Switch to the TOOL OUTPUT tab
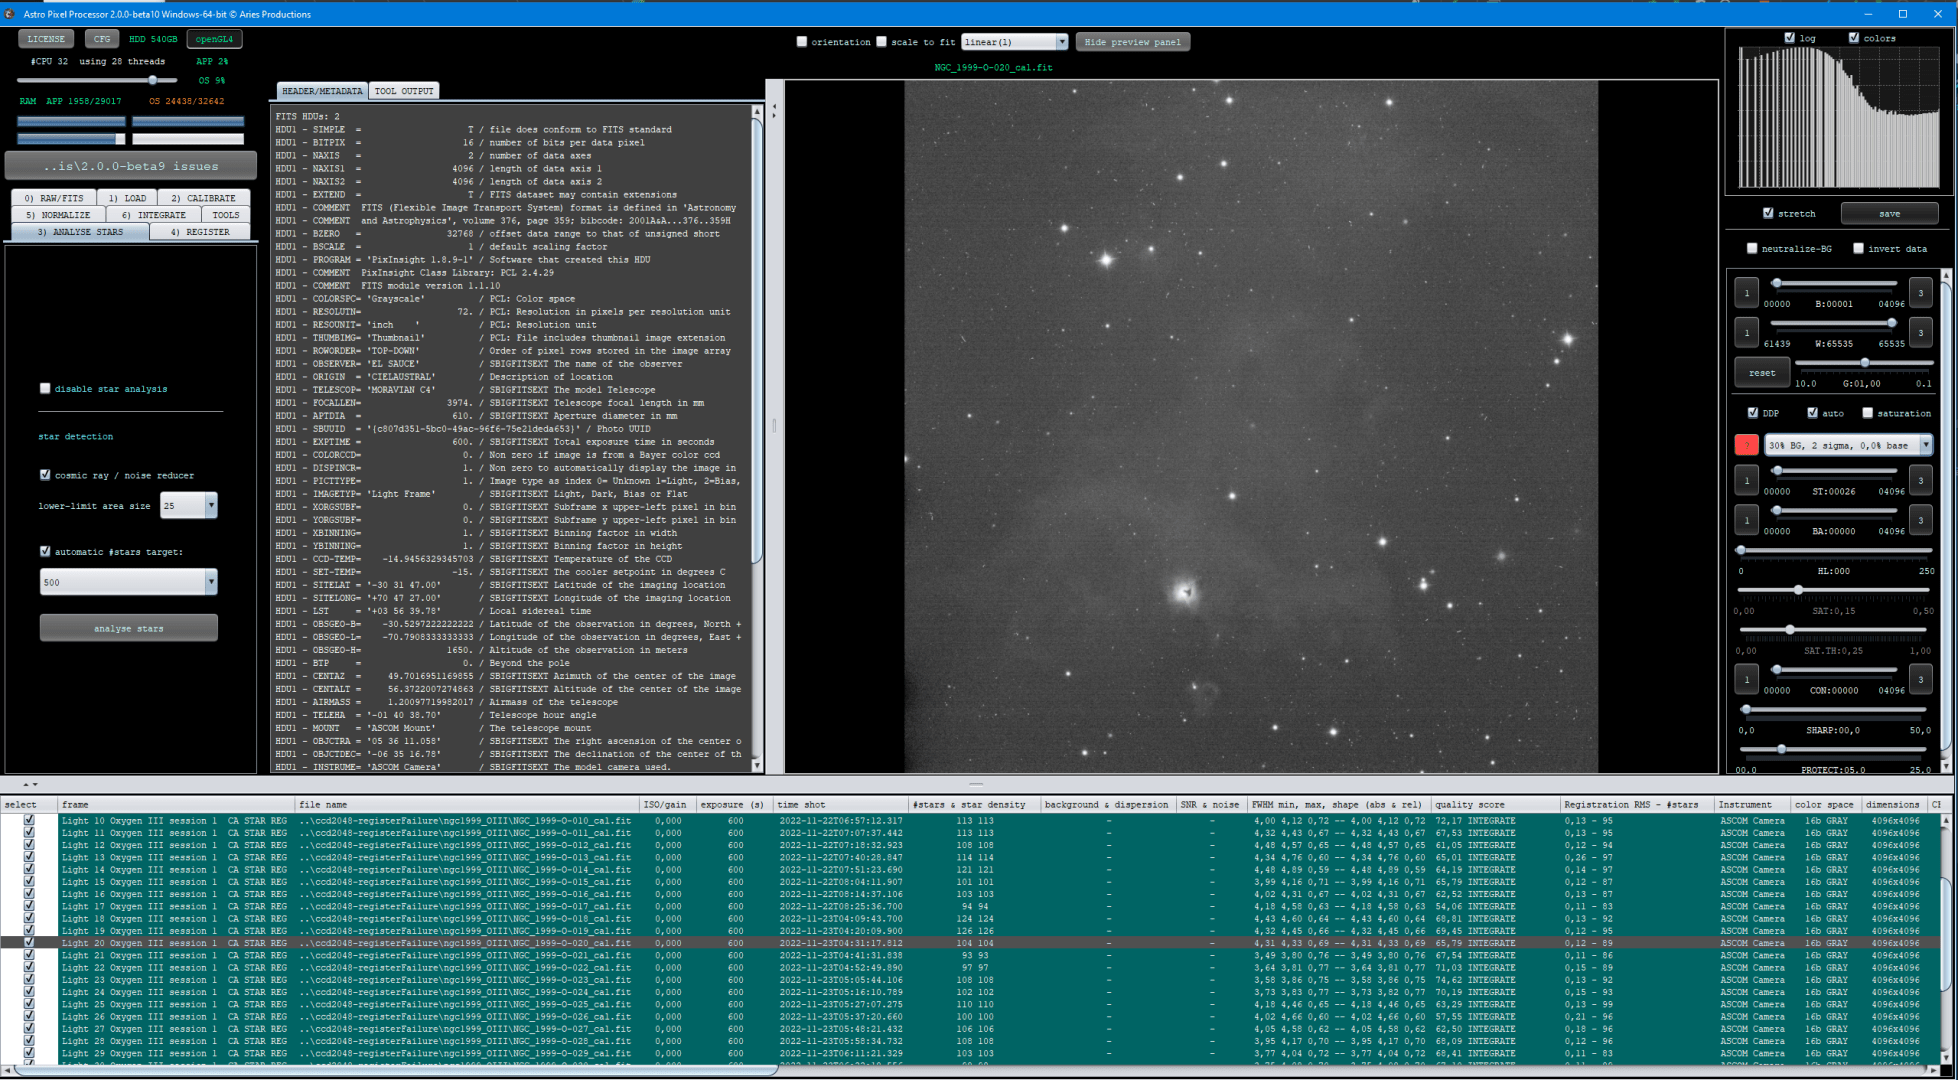 (404, 91)
